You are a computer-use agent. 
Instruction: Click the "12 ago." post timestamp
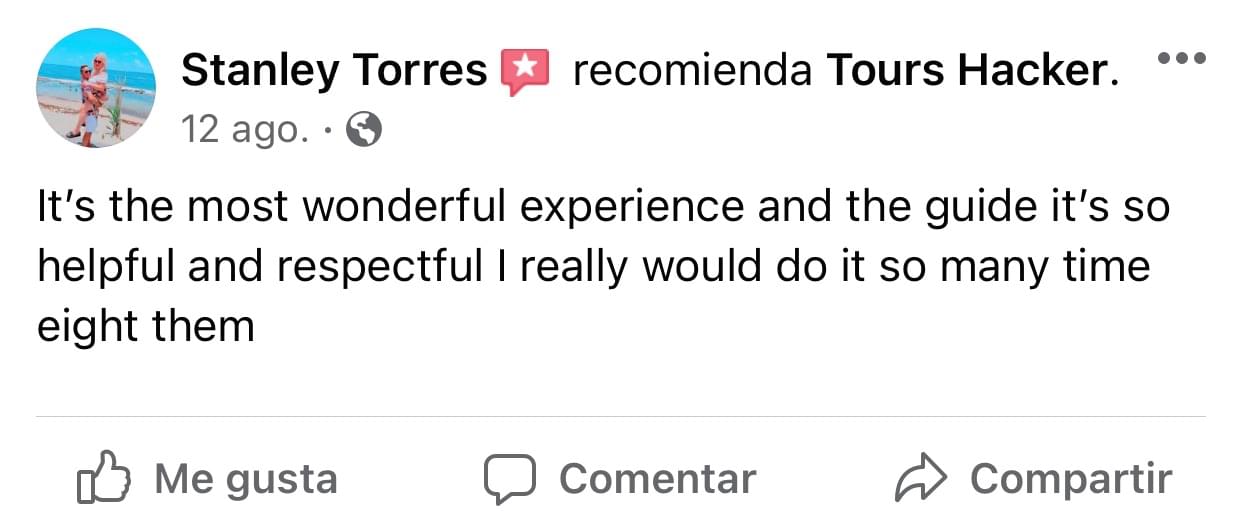point(243,130)
